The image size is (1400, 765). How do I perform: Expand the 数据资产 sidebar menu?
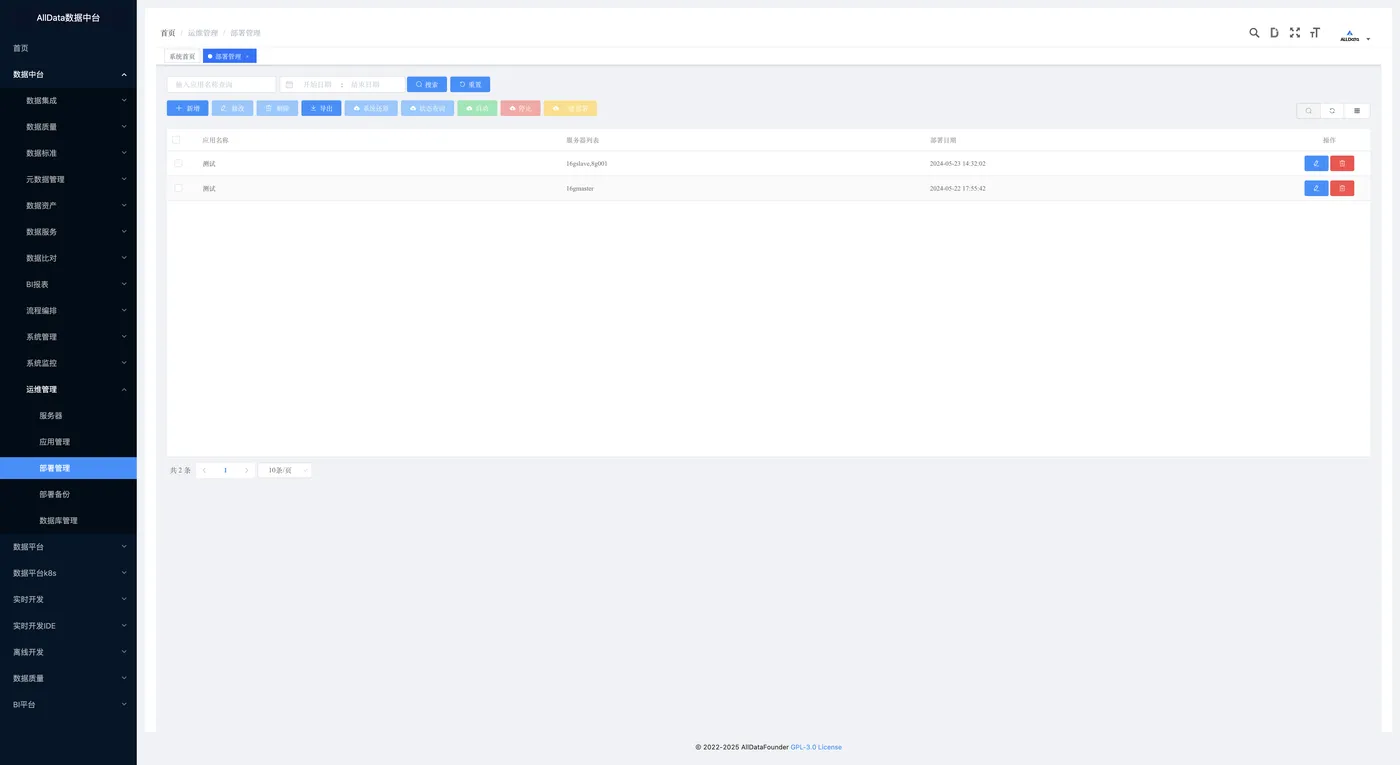68,205
